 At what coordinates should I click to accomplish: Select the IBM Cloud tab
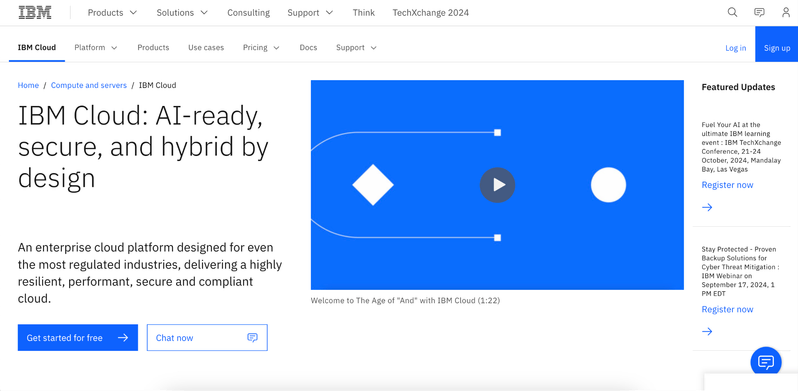[x=37, y=47]
